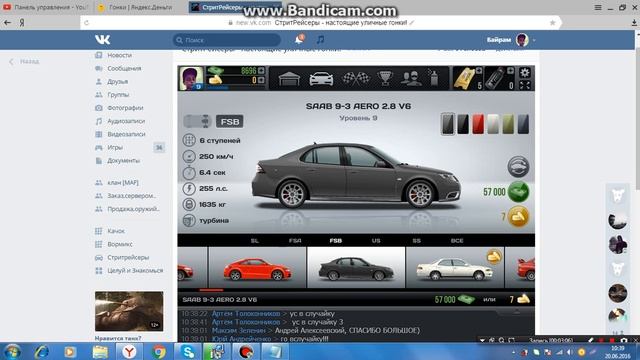
Task: Focus the VK search field
Action: [x=227, y=40]
